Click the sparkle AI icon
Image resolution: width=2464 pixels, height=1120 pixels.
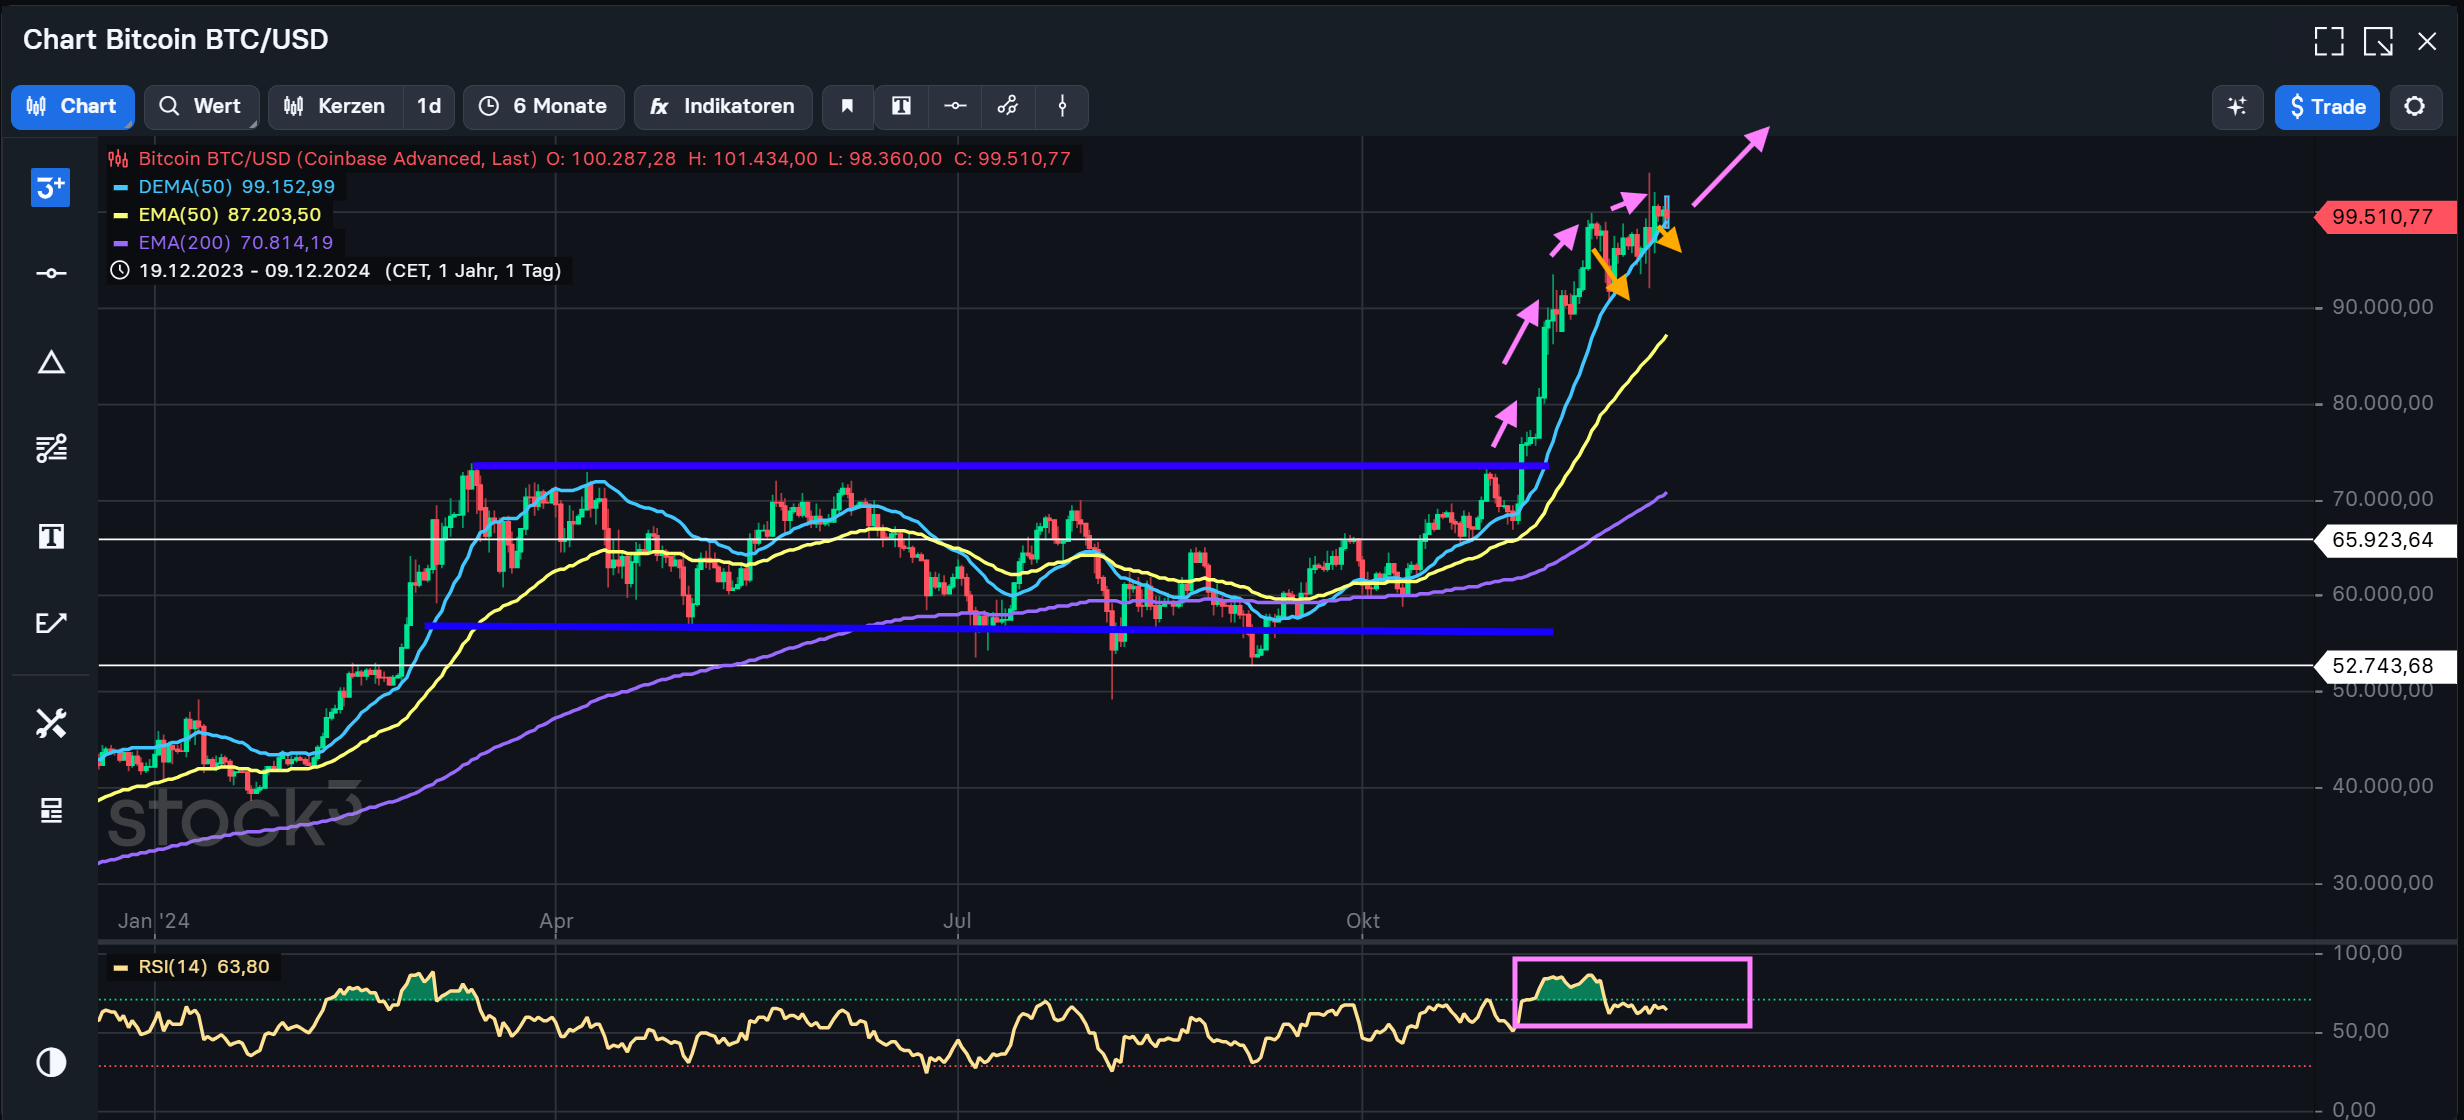click(x=2238, y=107)
